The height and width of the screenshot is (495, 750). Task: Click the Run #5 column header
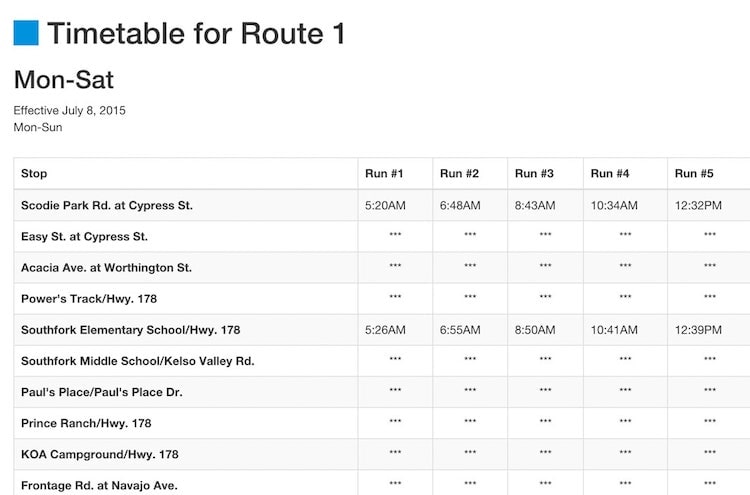click(x=694, y=174)
